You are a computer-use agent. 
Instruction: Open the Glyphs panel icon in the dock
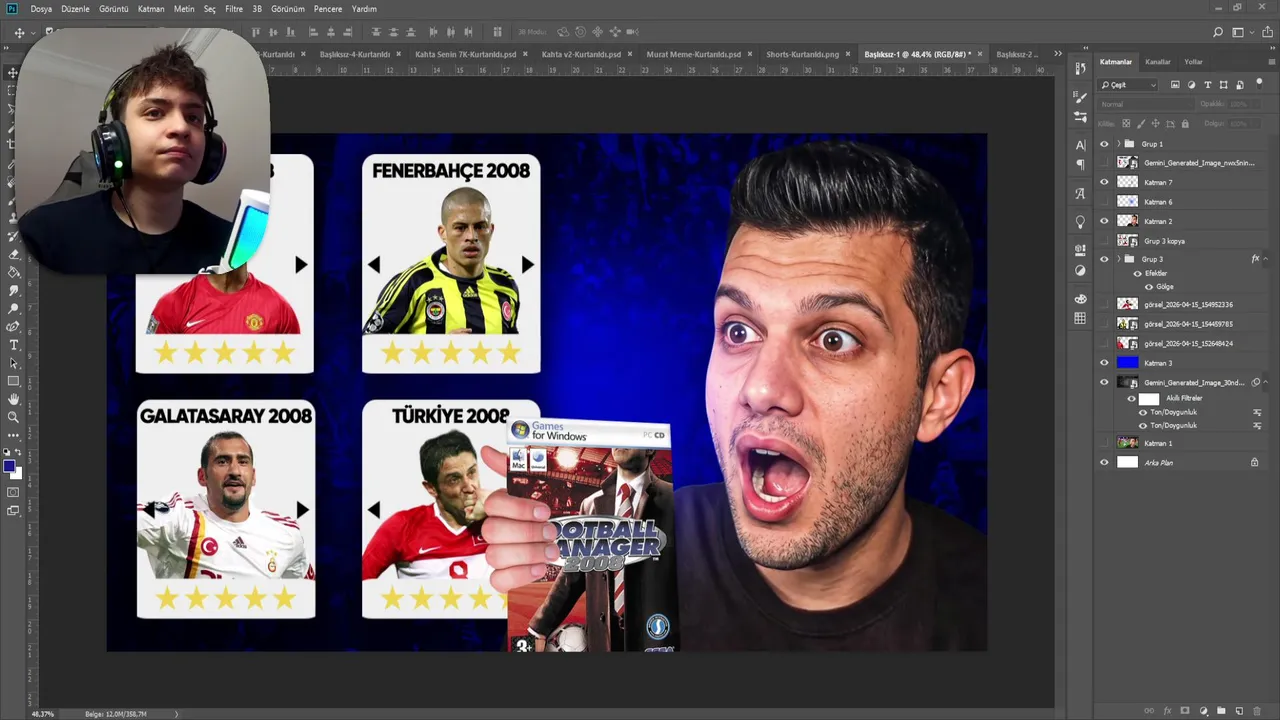1080,194
